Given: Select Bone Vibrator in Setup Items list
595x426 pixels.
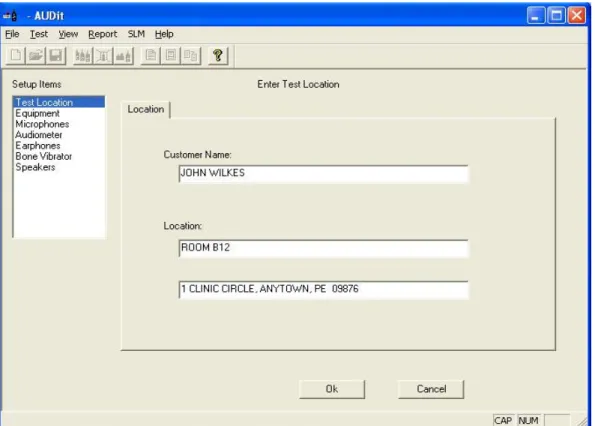Looking at the screenshot, I should click(x=59, y=156).
